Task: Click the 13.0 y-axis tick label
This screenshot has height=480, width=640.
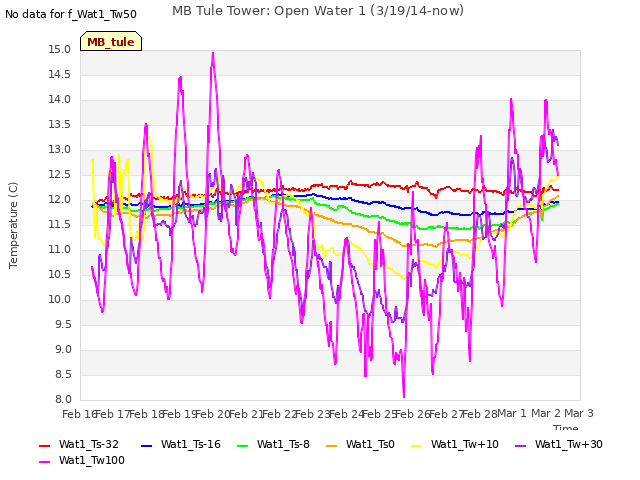Action: click(x=60, y=150)
